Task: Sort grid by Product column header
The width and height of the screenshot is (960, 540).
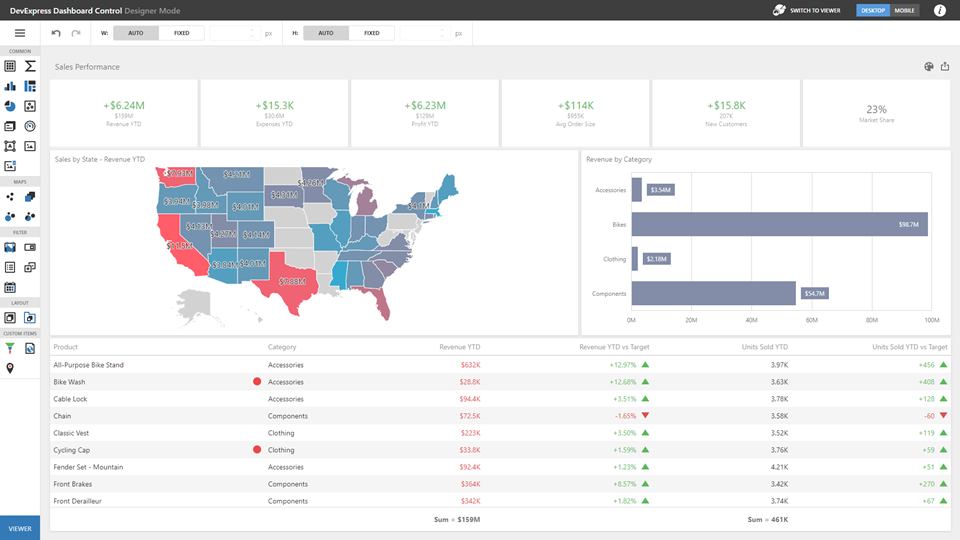Action: pos(66,347)
